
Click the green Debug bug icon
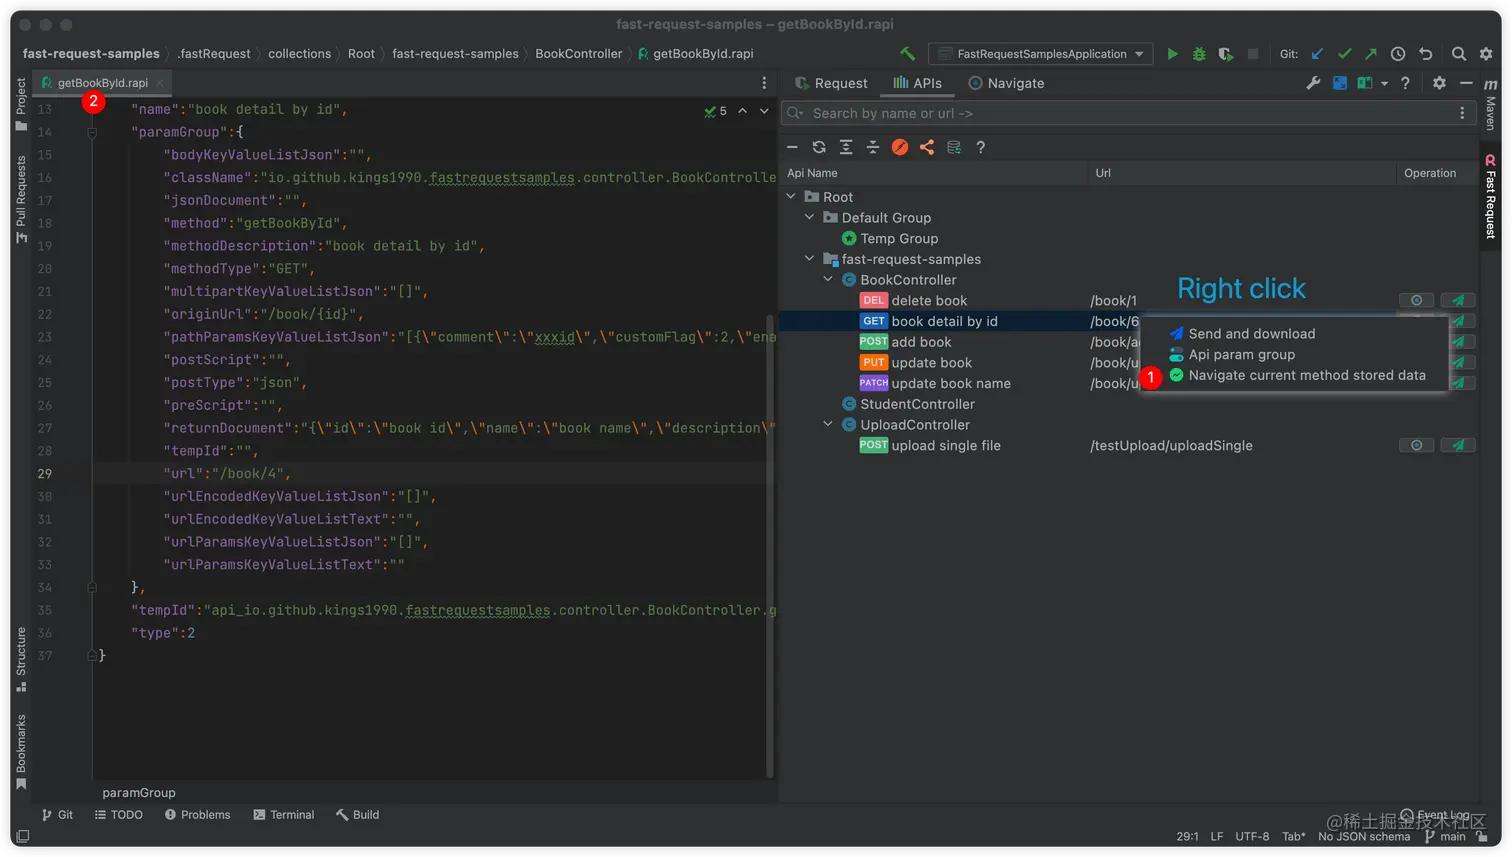click(x=1199, y=54)
